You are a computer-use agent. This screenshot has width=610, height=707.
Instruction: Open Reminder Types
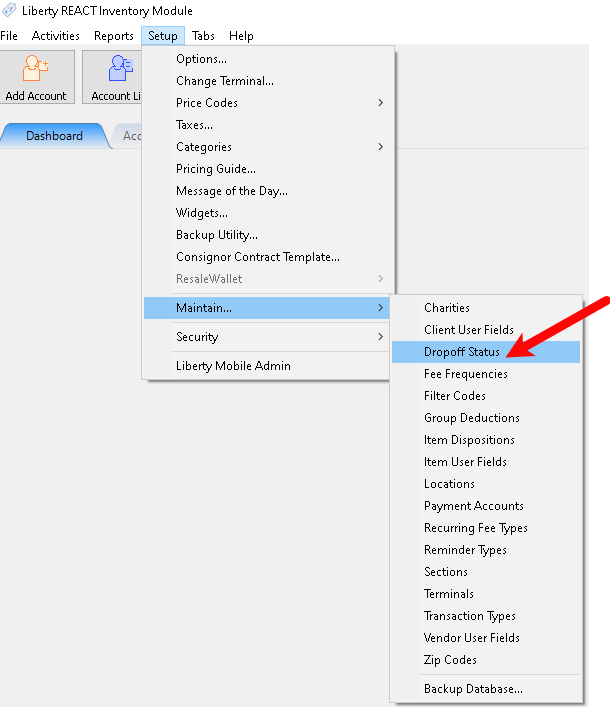(486, 550)
